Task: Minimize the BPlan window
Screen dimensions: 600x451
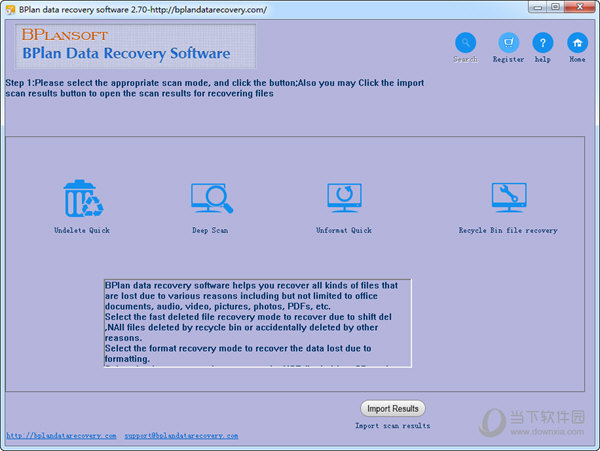Action: pos(538,7)
